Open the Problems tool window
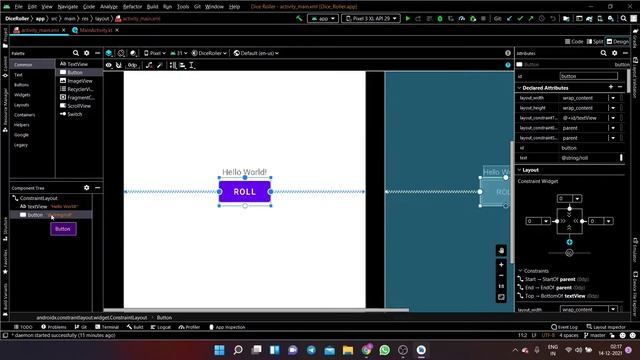Viewport: 640px width, 360px height. pyautogui.click(x=53, y=327)
